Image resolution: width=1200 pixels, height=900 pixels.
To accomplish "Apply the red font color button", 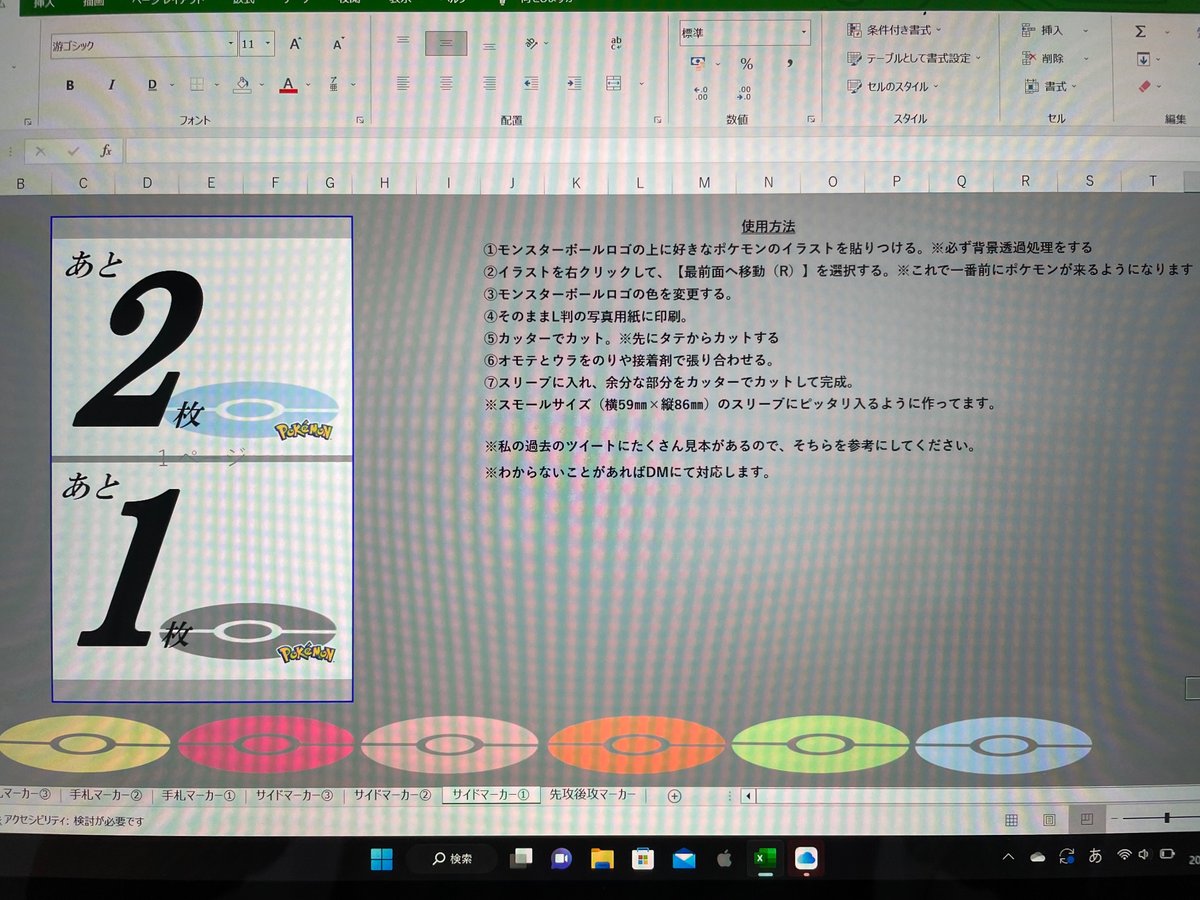I will [x=288, y=85].
